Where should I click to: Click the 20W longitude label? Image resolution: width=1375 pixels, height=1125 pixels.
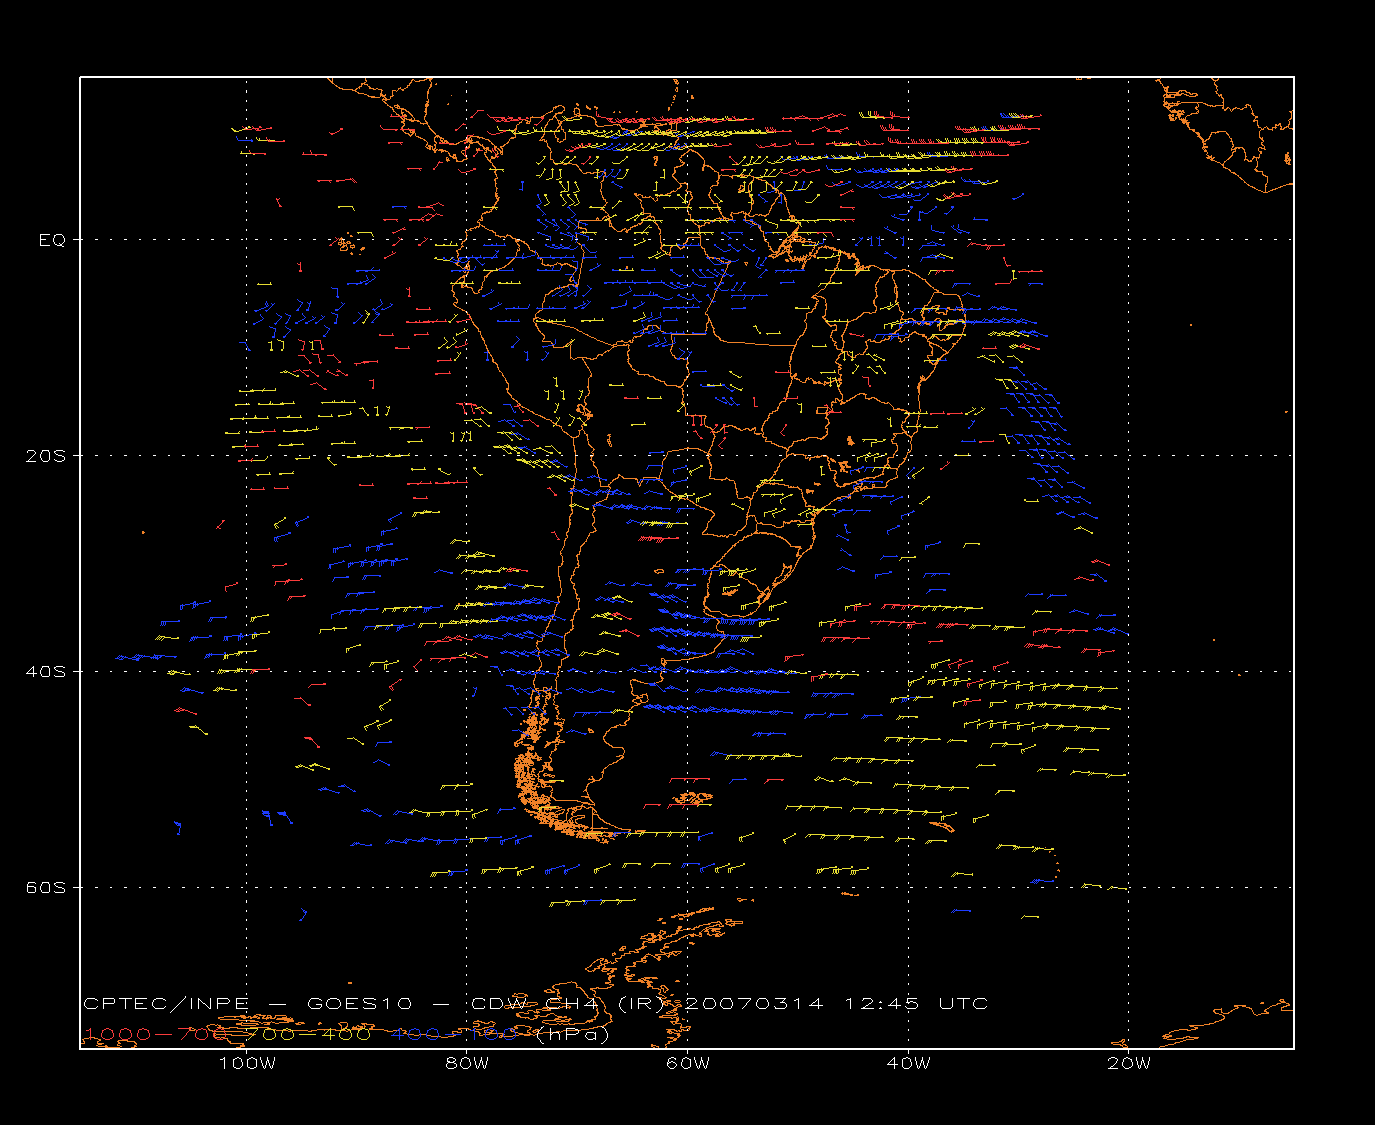pos(1129,1063)
